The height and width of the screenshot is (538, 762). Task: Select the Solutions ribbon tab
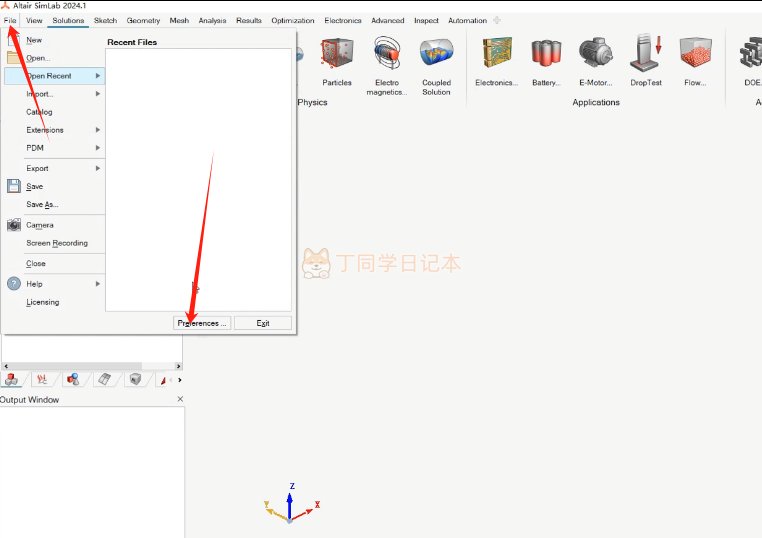[x=69, y=20]
